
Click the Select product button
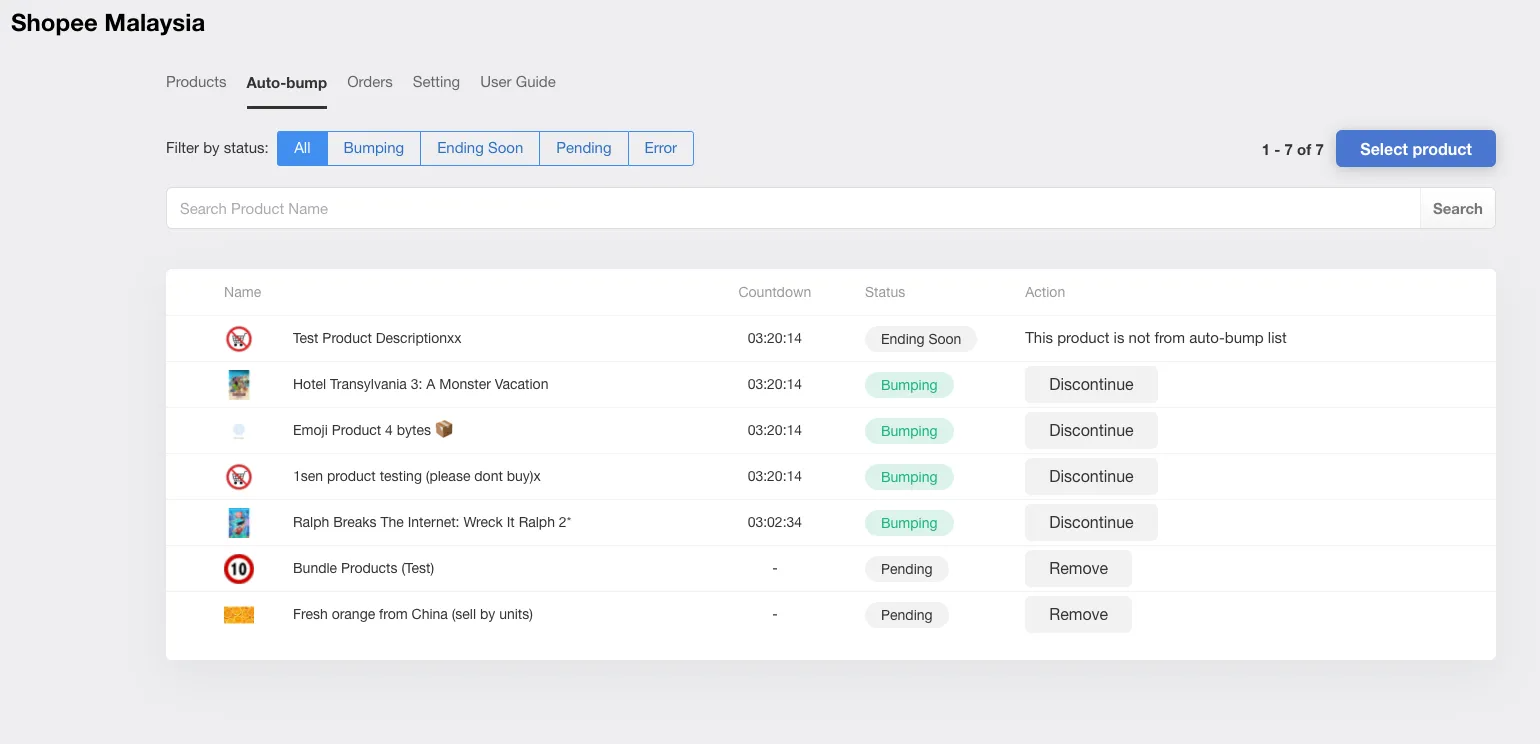(1415, 148)
